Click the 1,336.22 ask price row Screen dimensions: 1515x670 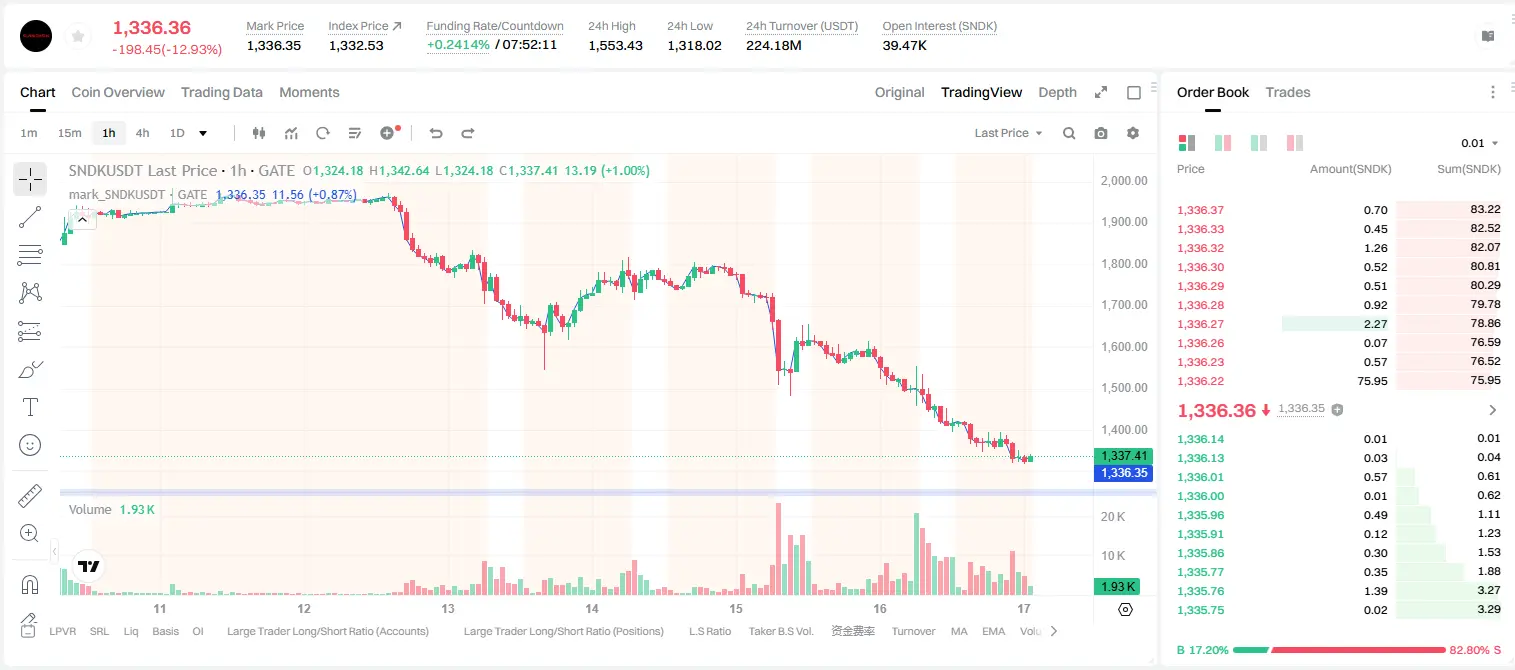[1339, 381]
